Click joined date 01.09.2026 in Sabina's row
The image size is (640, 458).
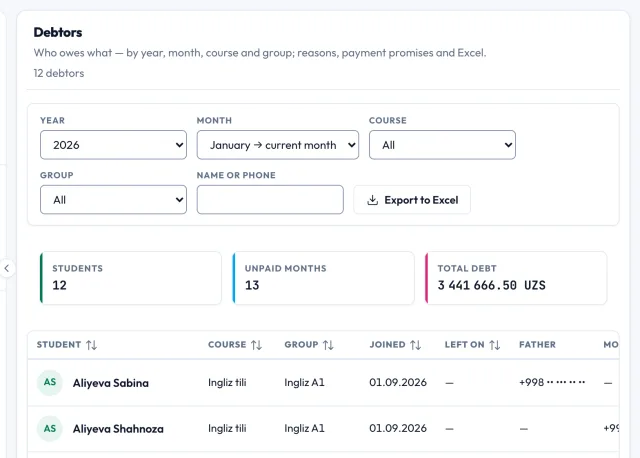[x=398, y=382]
